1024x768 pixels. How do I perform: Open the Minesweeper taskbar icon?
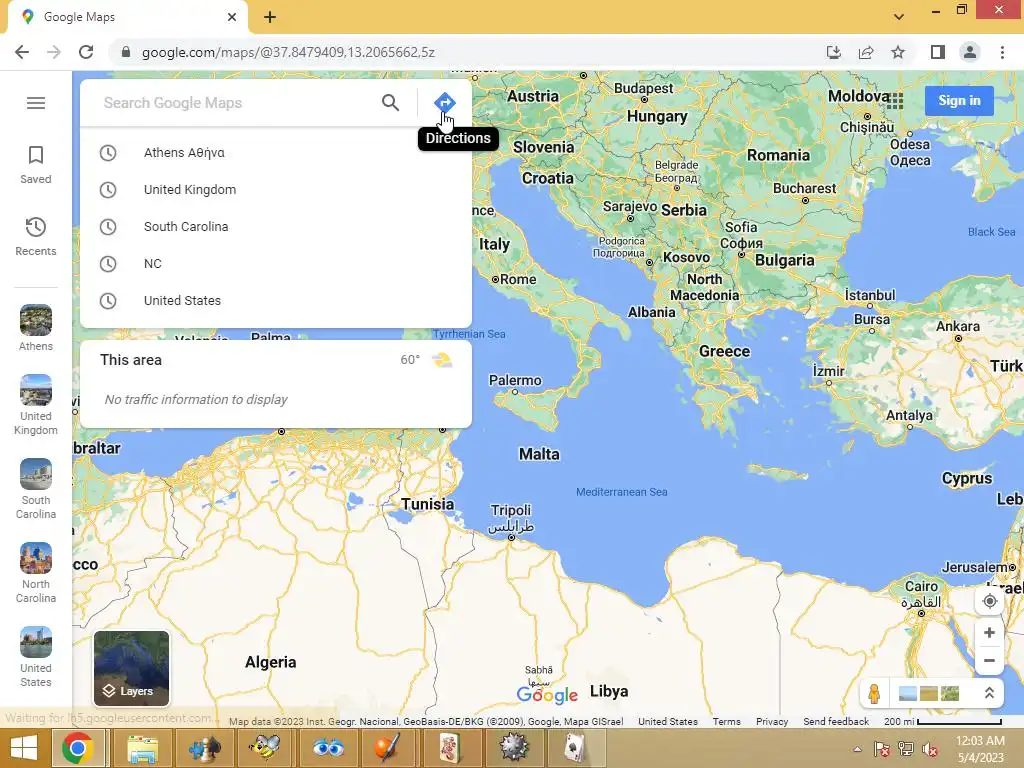tap(513, 748)
